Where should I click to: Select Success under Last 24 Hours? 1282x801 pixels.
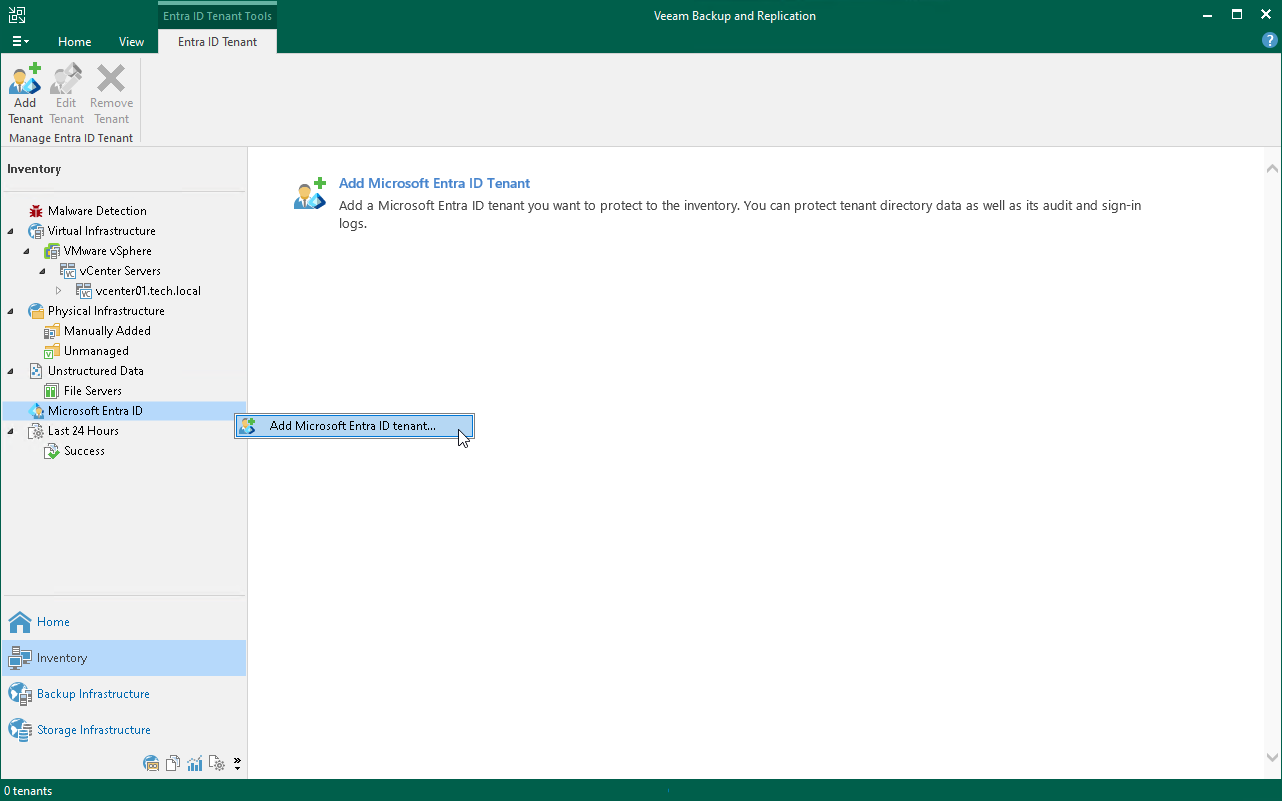[x=84, y=451]
